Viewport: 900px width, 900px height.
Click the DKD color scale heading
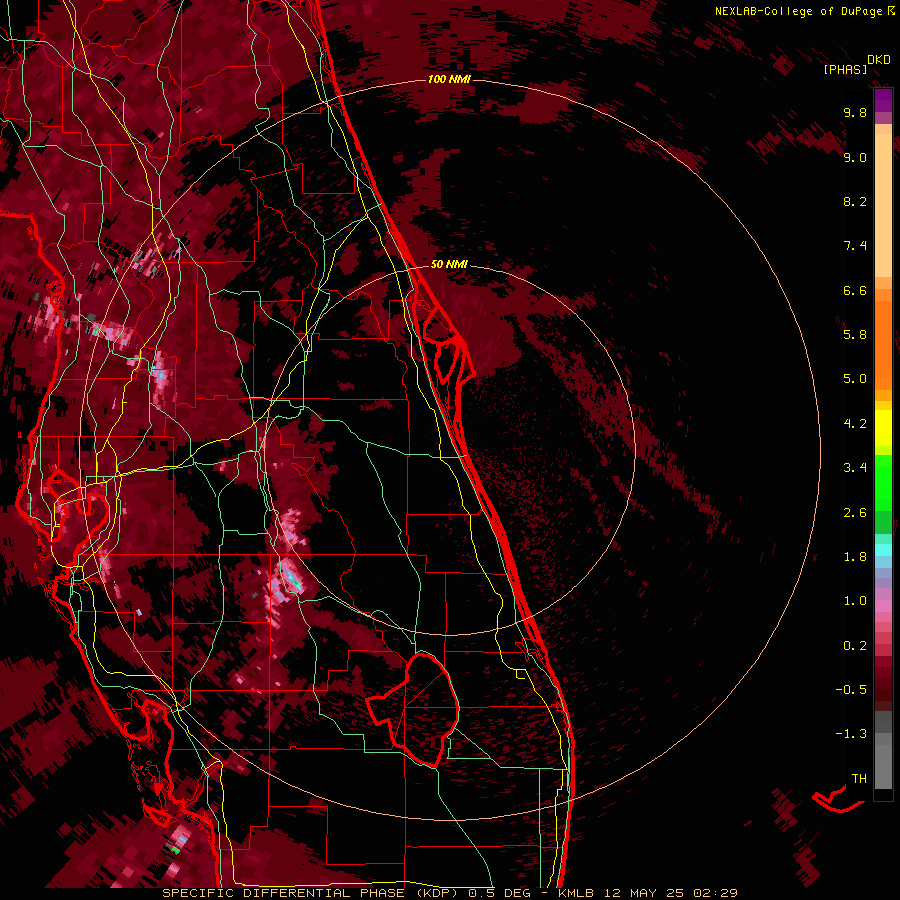pyautogui.click(x=878, y=60)
